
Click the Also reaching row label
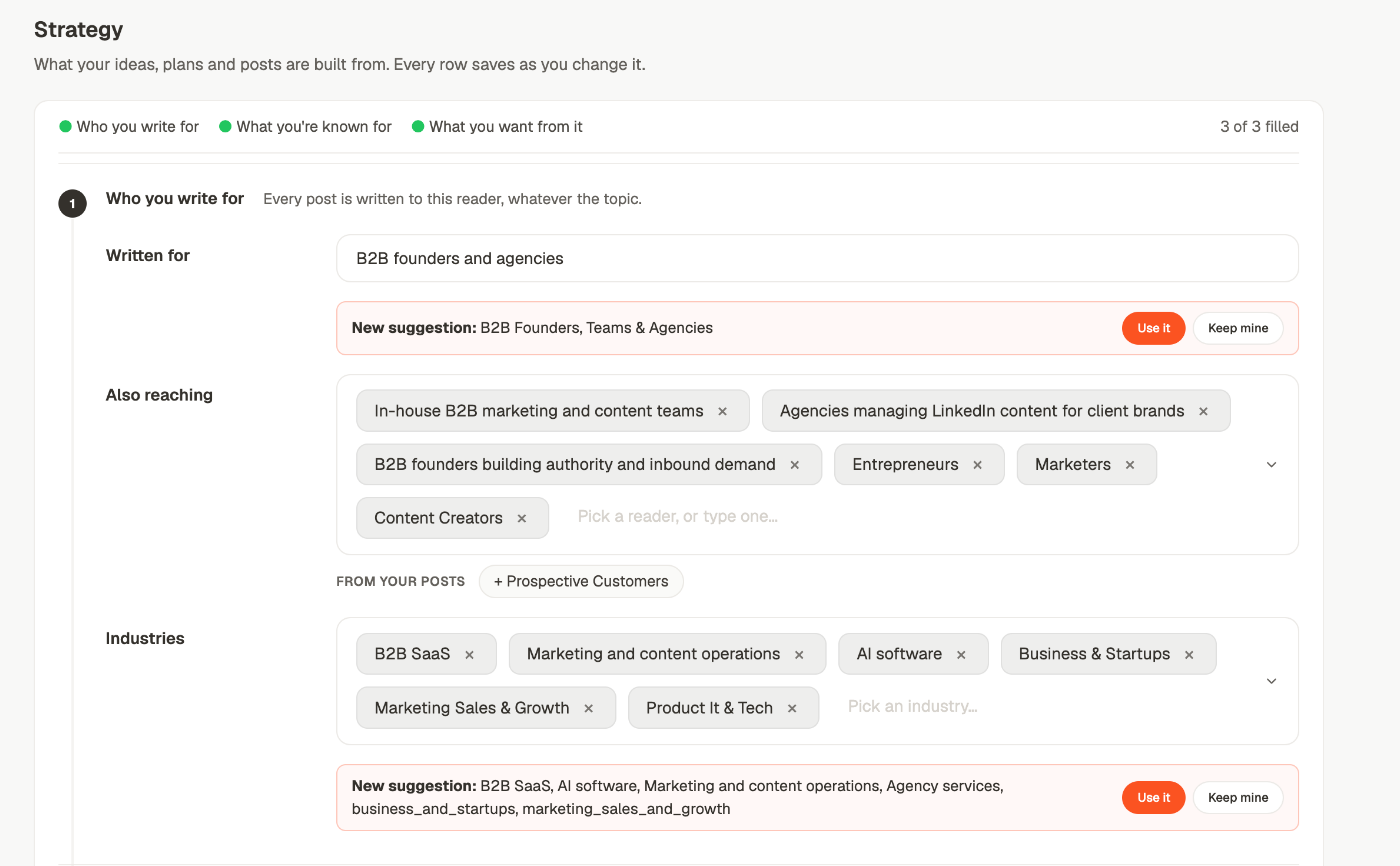coord(159,395)
